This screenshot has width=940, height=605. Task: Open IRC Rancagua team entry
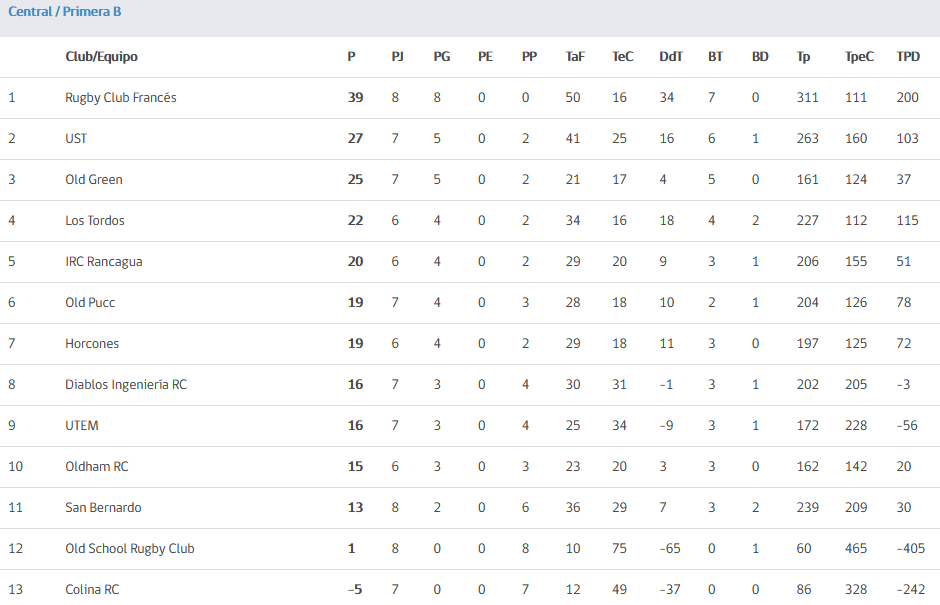(104, 261)
